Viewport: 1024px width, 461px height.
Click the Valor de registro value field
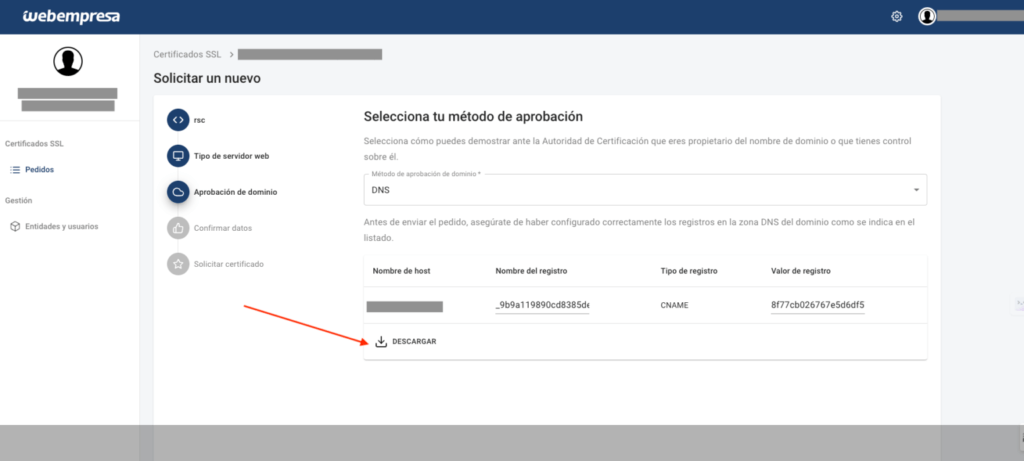818,305
